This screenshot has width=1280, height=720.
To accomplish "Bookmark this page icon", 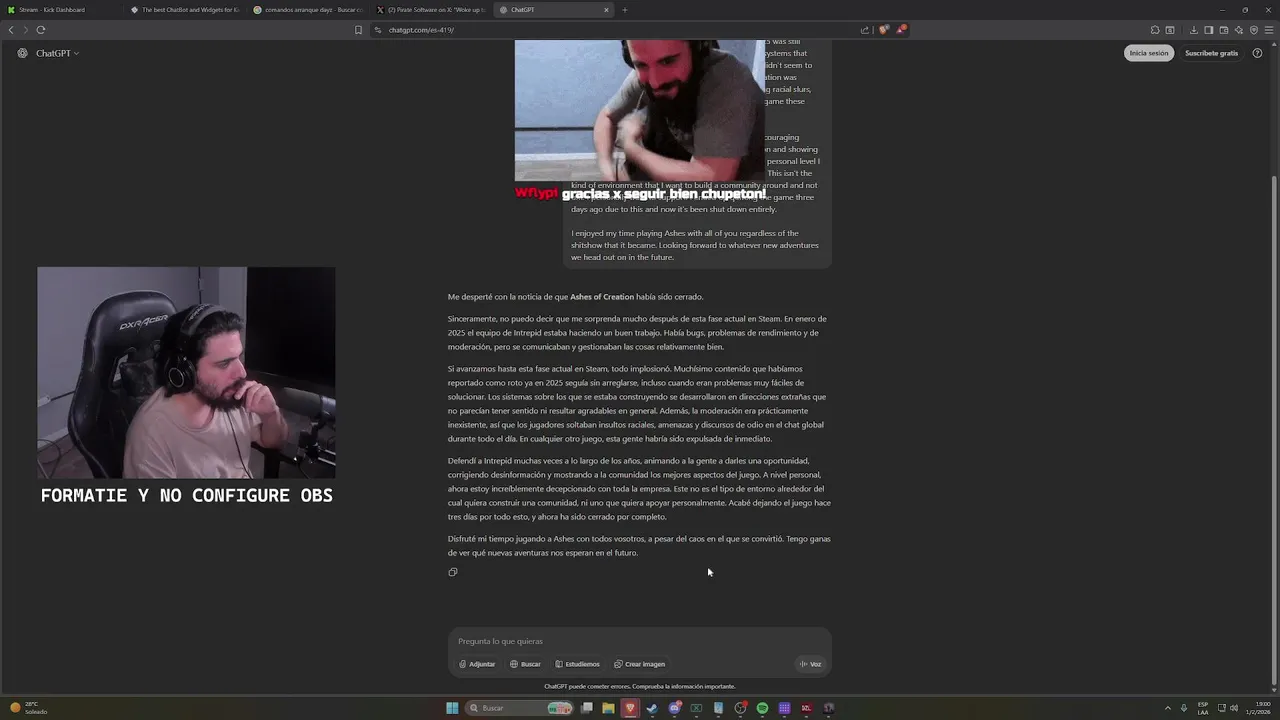I will [x=358, y=30].
